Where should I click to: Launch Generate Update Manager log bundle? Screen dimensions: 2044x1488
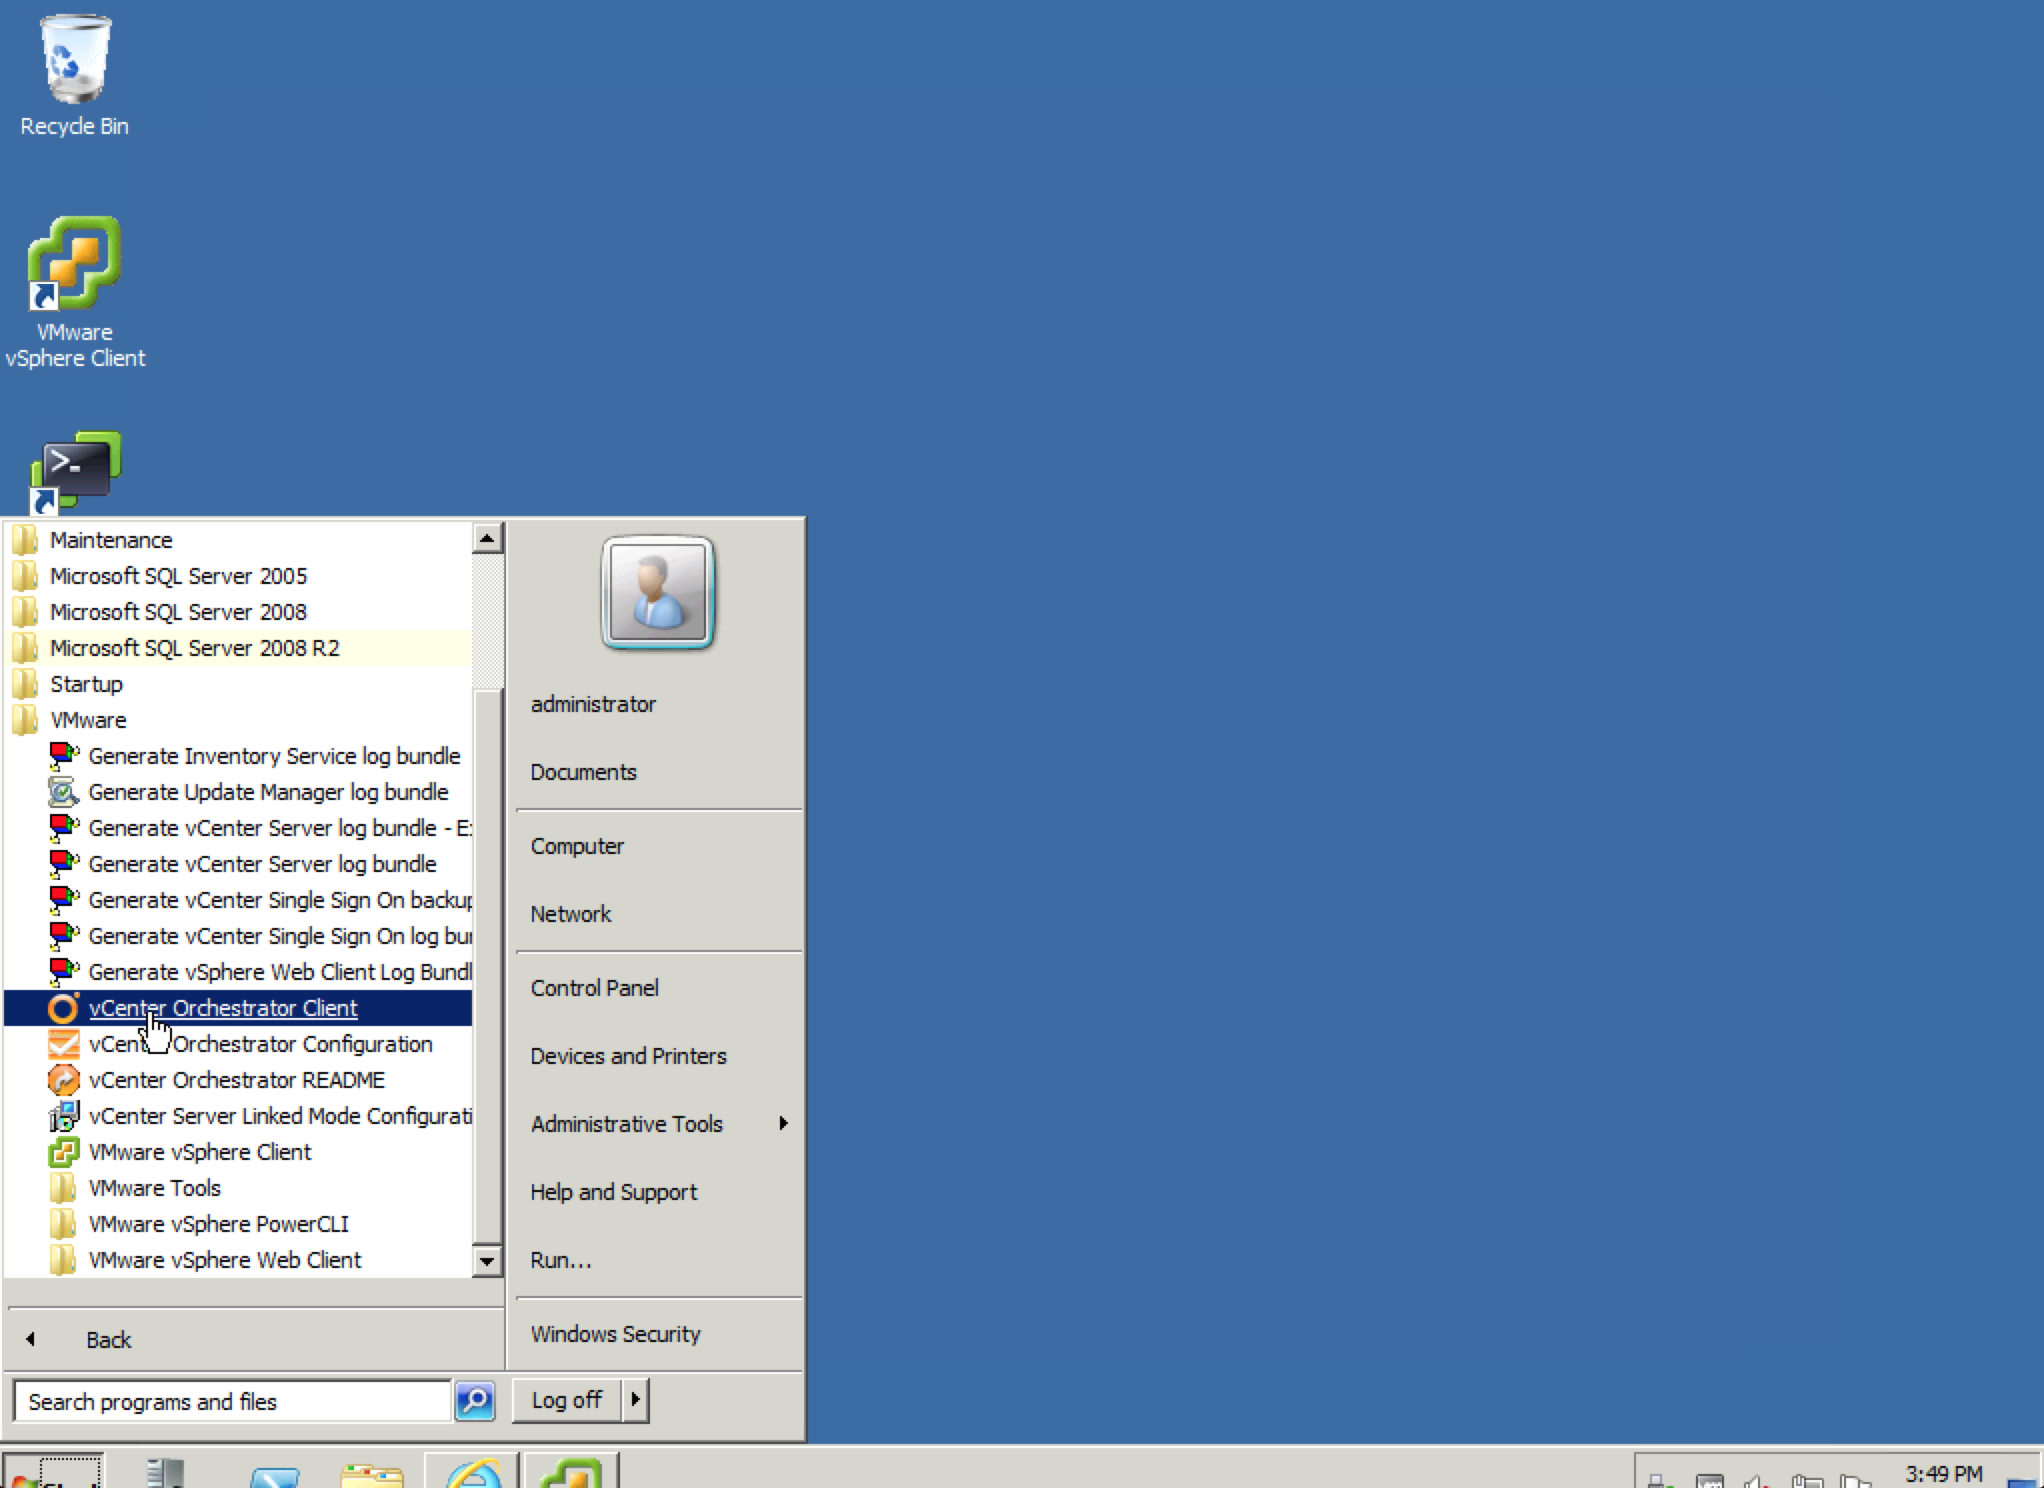point(267,792)
